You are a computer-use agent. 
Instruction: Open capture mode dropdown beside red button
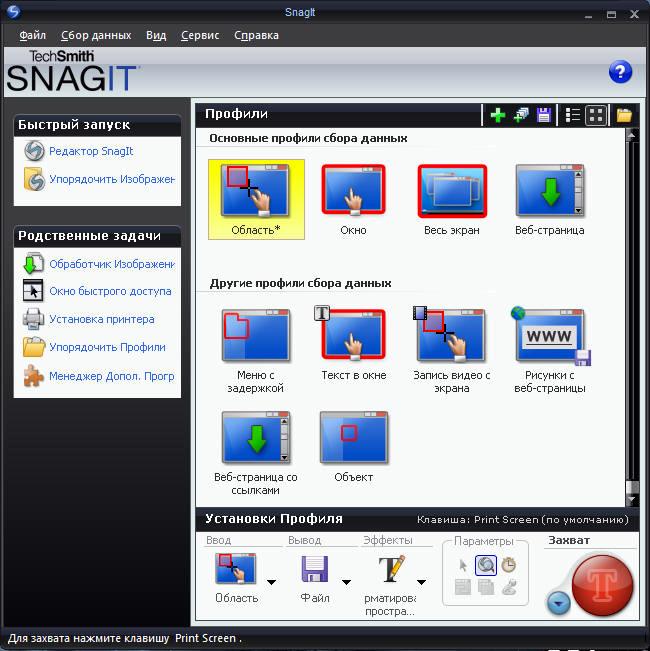click(558, 603)
